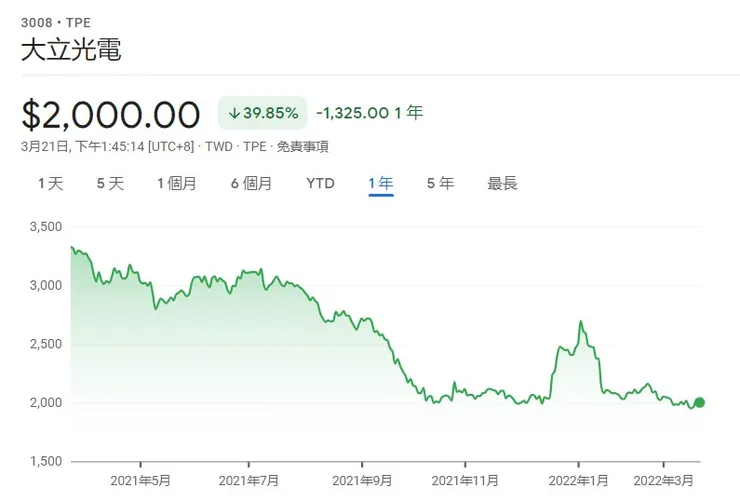Switch to the 6個月 range tab

point(251,183)
